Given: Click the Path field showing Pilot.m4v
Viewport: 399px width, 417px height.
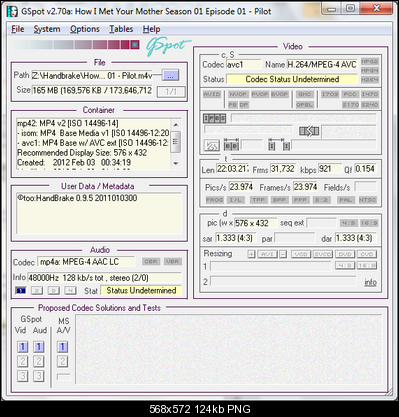Looking at the screenshot, I should point(92,76).
